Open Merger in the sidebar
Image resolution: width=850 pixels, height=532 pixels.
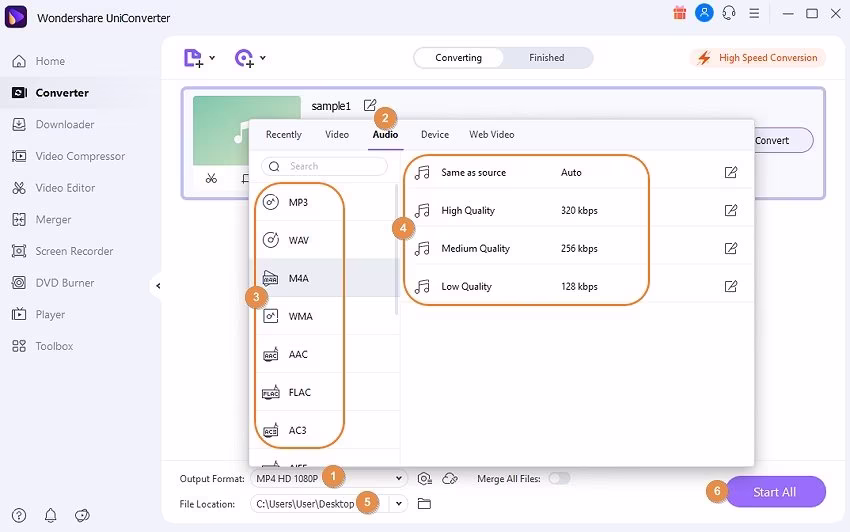click(80, 220)
